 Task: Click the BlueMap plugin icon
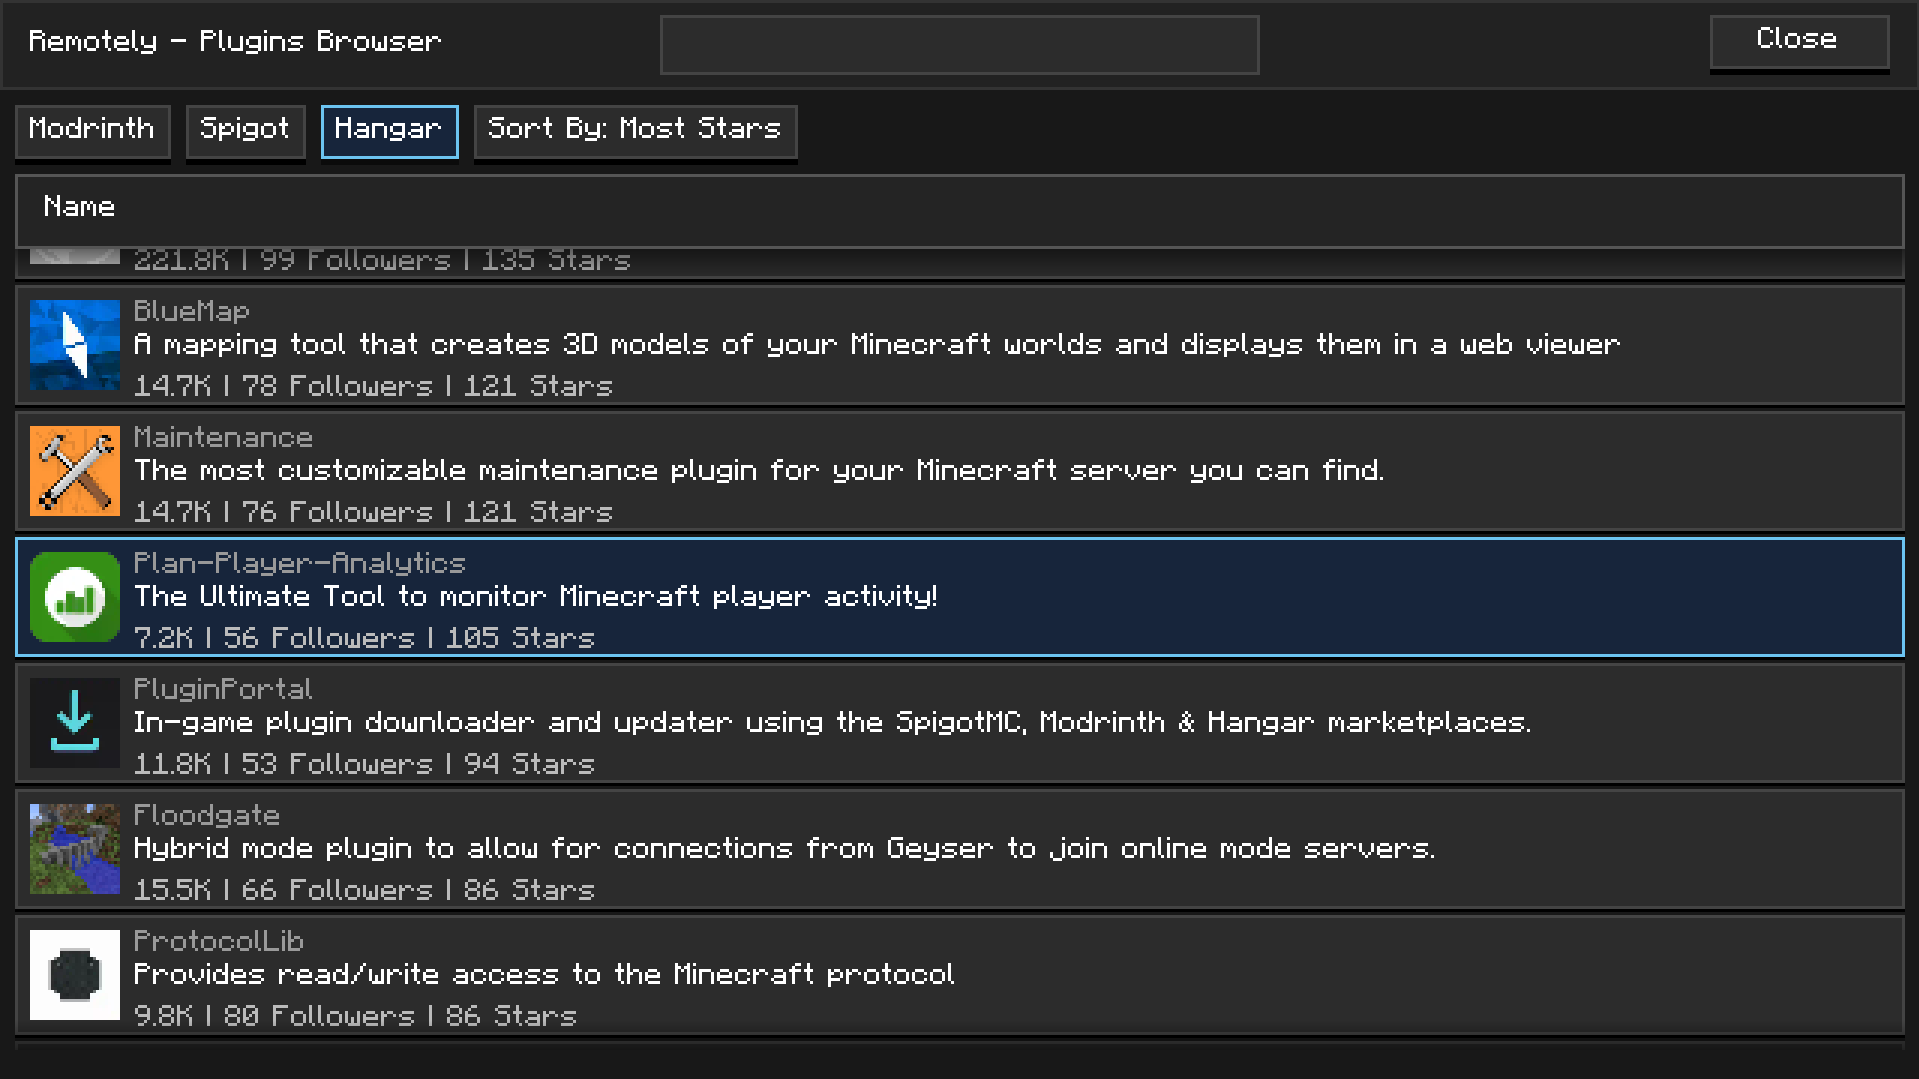coord(74,345)
